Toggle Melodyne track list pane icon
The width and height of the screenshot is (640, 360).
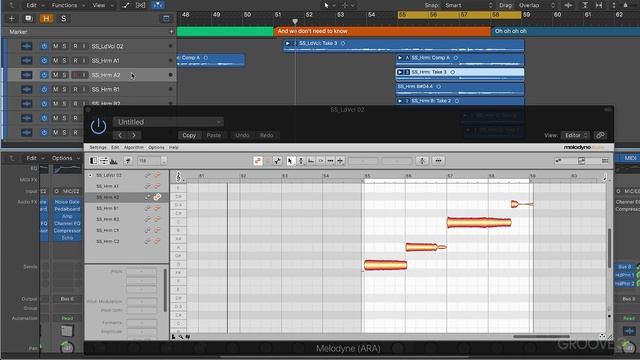(93, 161)
